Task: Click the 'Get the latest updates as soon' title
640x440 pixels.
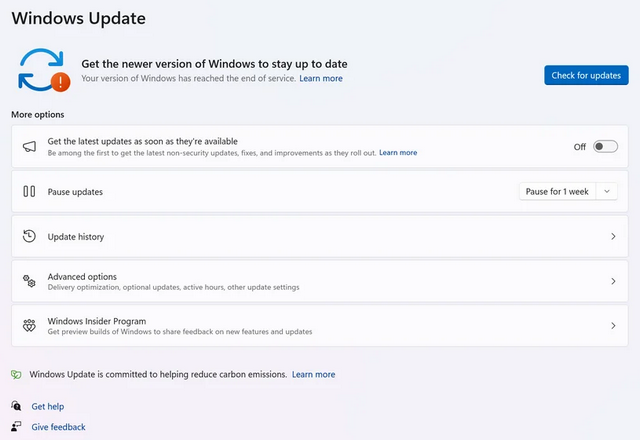Action: [x=142, y=141]
